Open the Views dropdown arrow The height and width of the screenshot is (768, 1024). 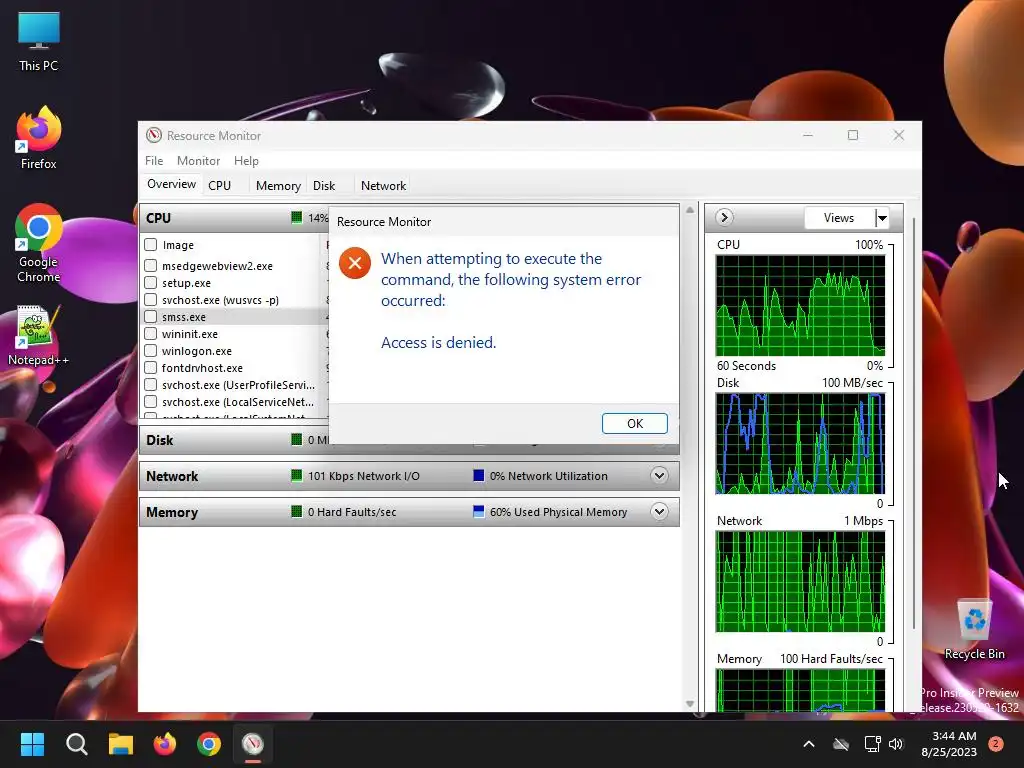pos(882,218)
